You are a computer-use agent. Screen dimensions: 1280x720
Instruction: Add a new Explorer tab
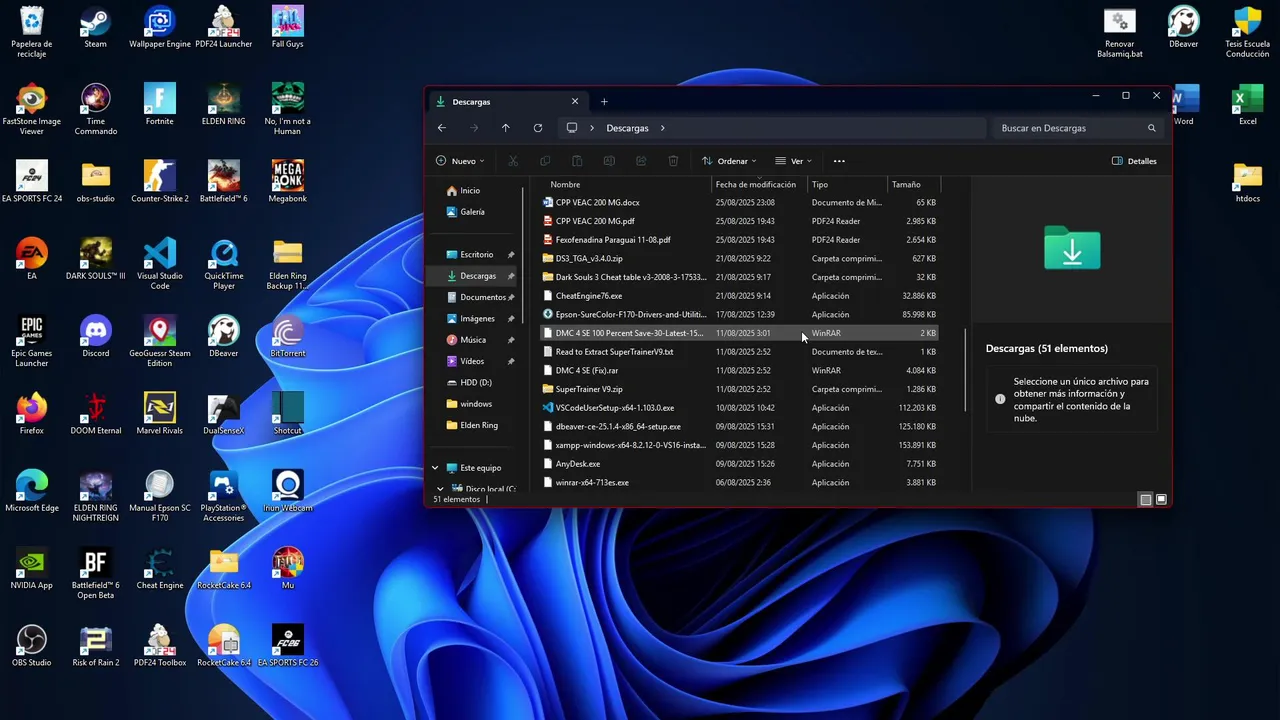coord(604,101)
